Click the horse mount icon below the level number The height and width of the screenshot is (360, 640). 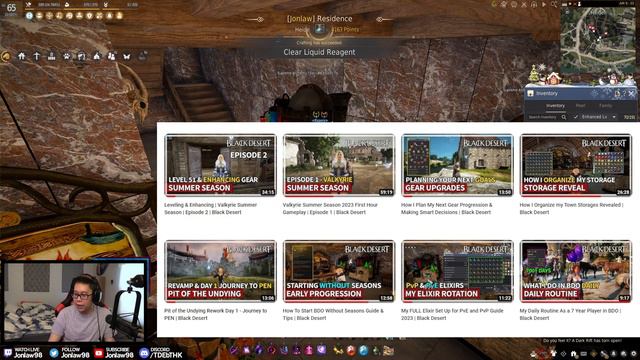[x=6, y=56]
